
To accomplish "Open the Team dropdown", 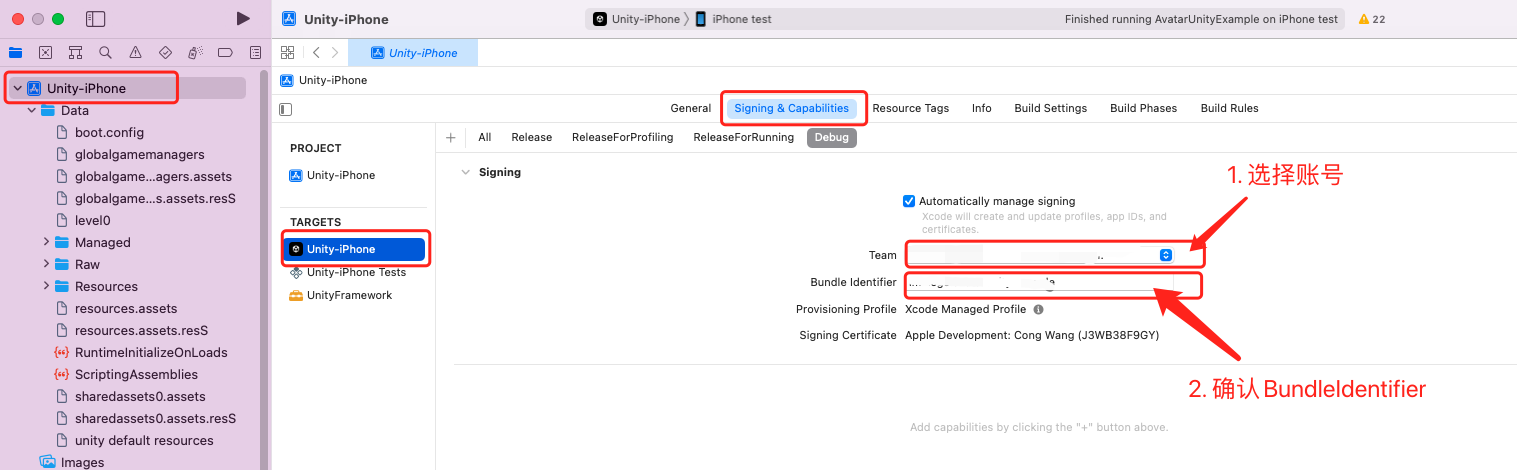I will tap(1165, 255).
